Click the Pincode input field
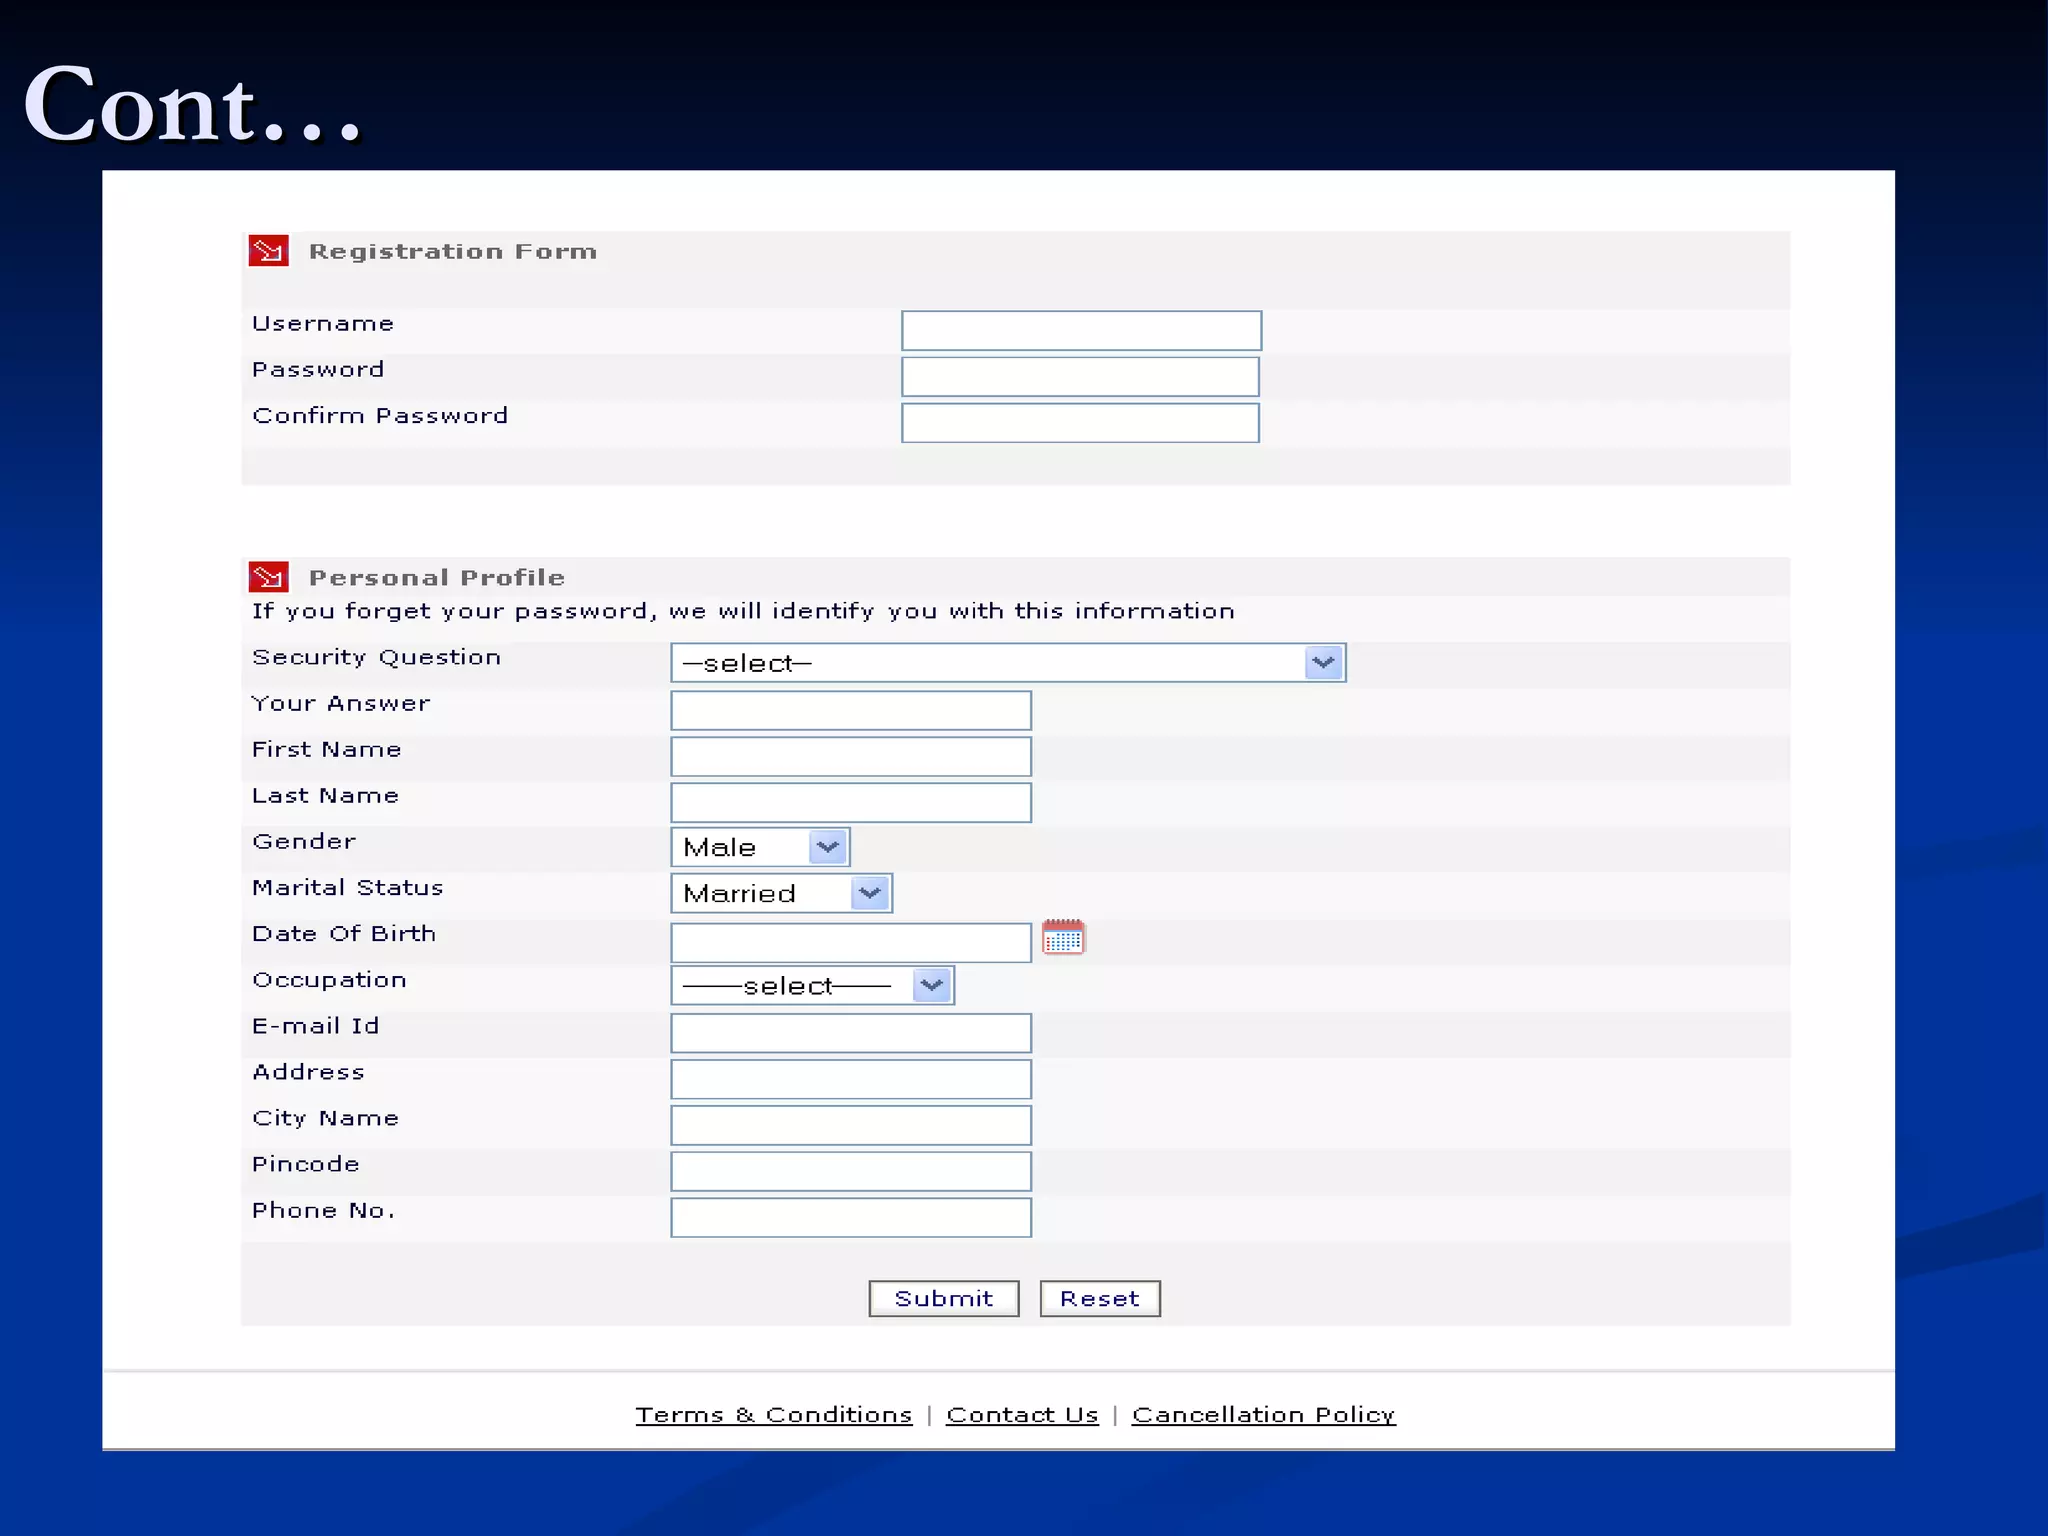The height and width of the screenshot is (1536, 2048). click(x=850, y=1171)
